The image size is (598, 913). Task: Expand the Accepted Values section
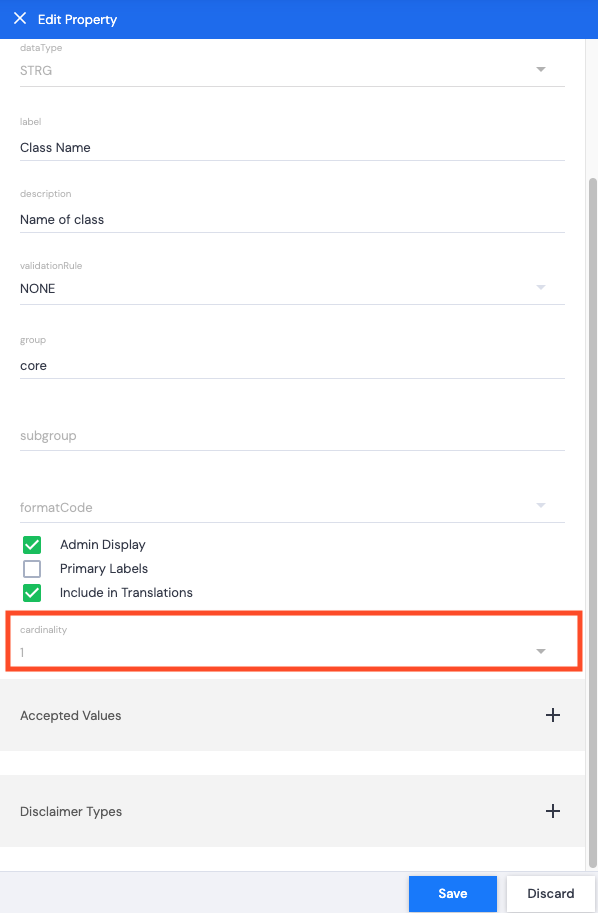(x=292, y=715)
